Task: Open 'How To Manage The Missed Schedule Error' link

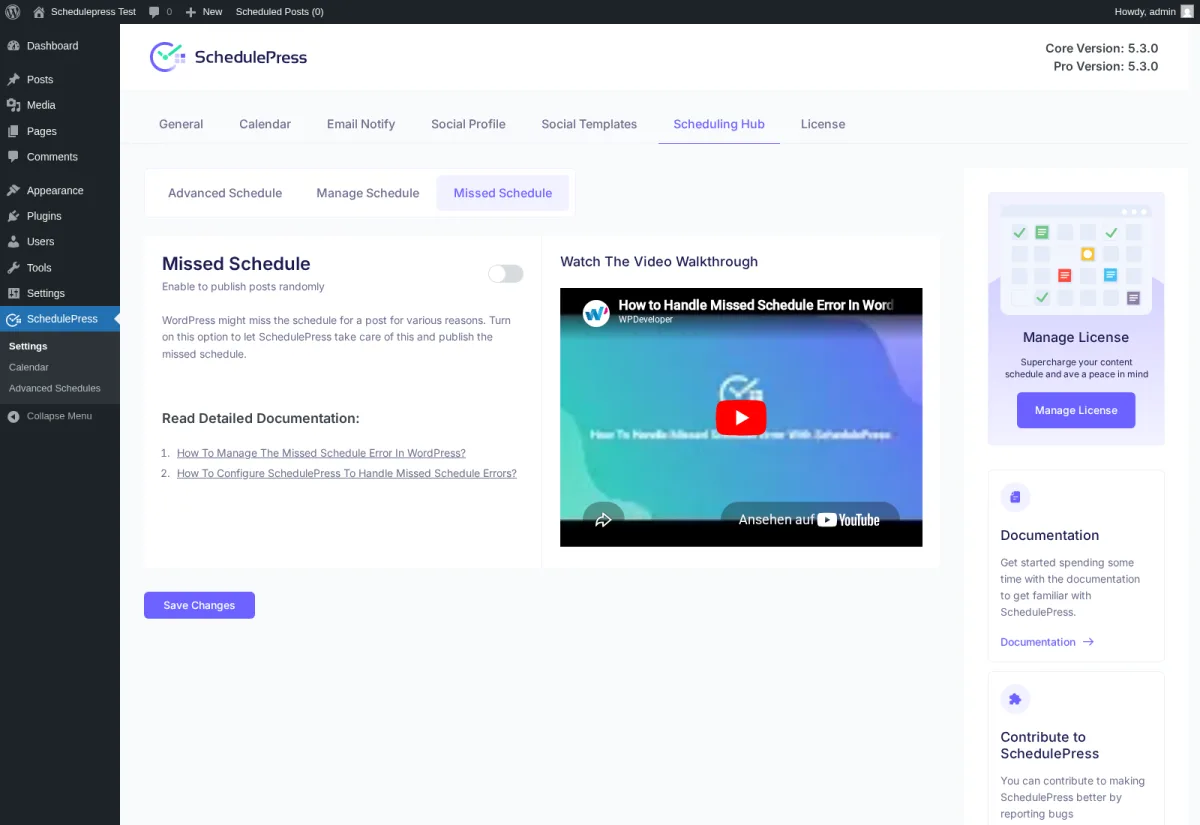Action: pos(321,453)
